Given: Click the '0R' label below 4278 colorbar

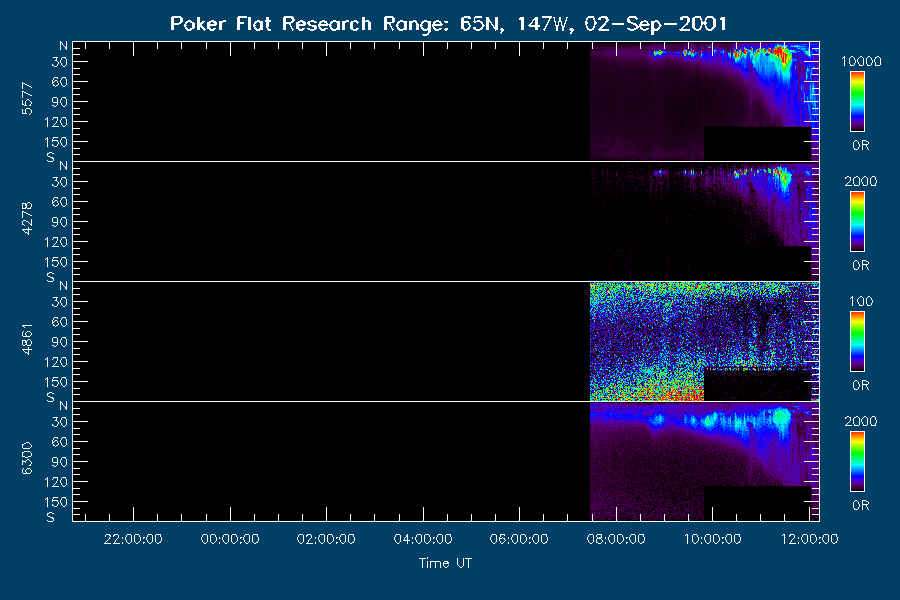Looking at the screenshot, I should click(861, 265).
